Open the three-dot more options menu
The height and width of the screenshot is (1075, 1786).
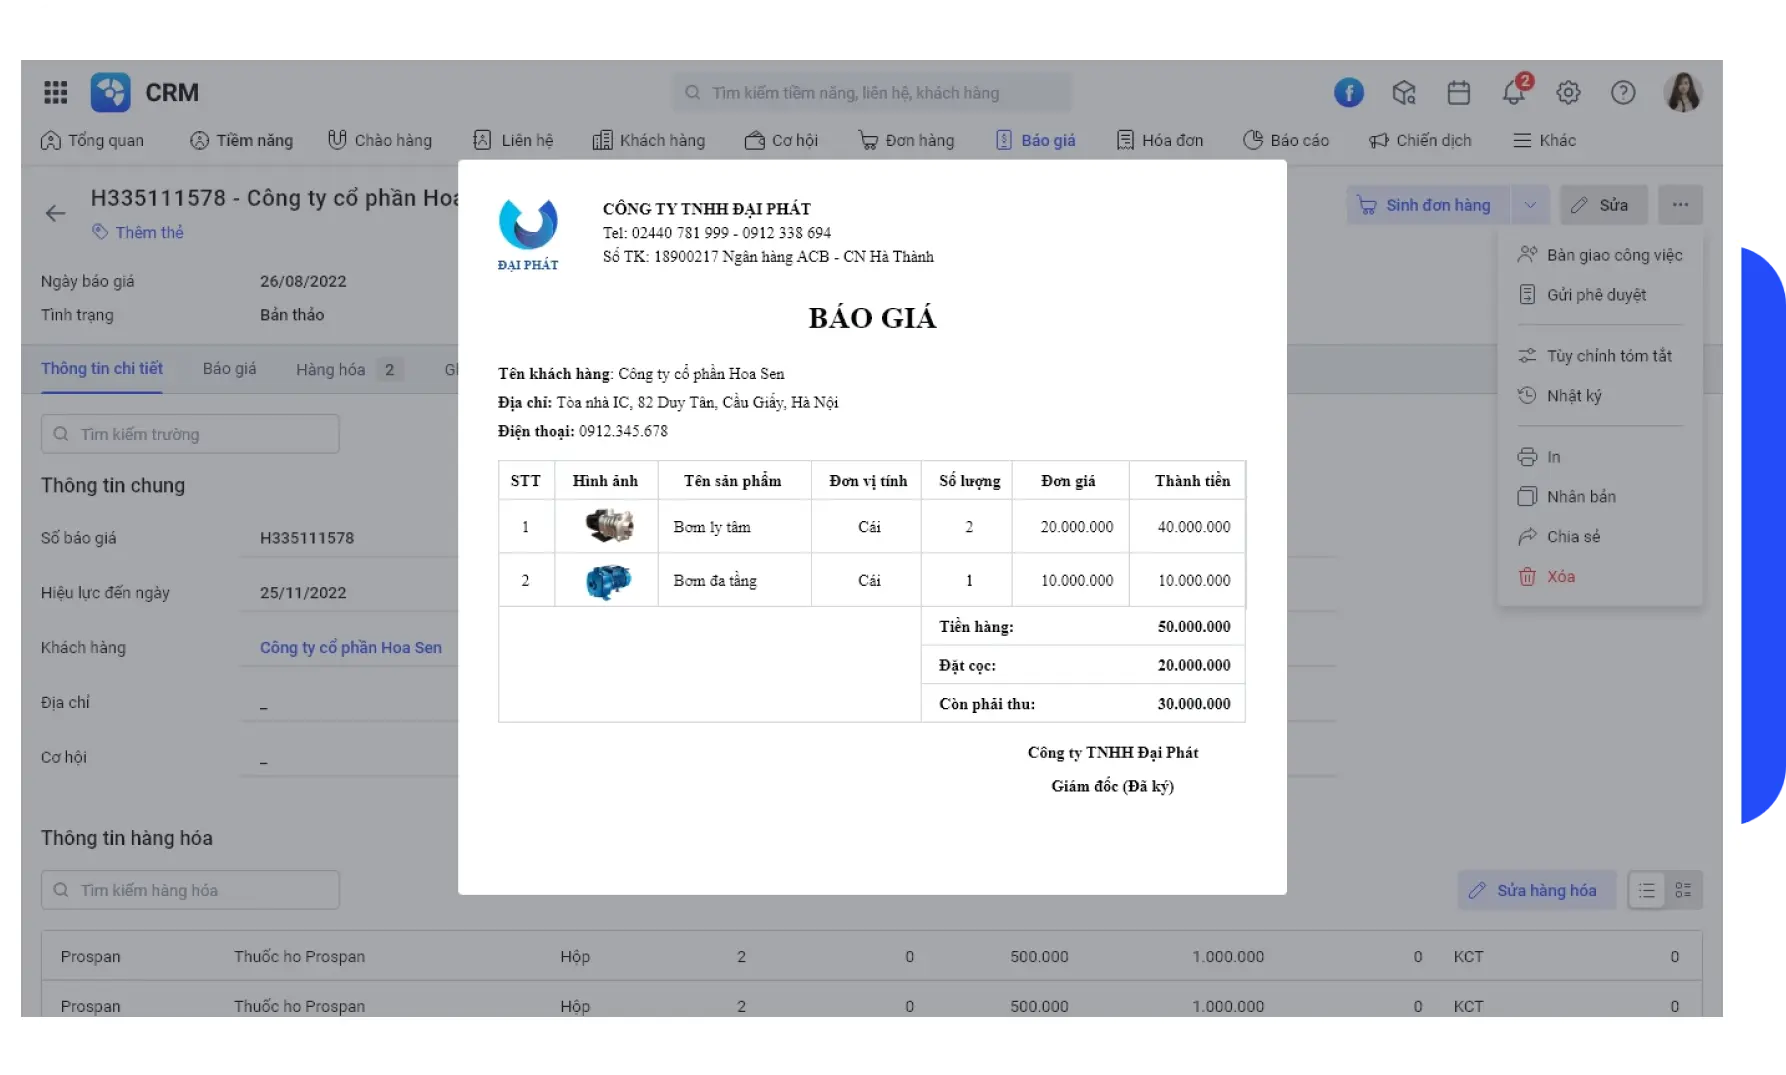coord(1681,205)
